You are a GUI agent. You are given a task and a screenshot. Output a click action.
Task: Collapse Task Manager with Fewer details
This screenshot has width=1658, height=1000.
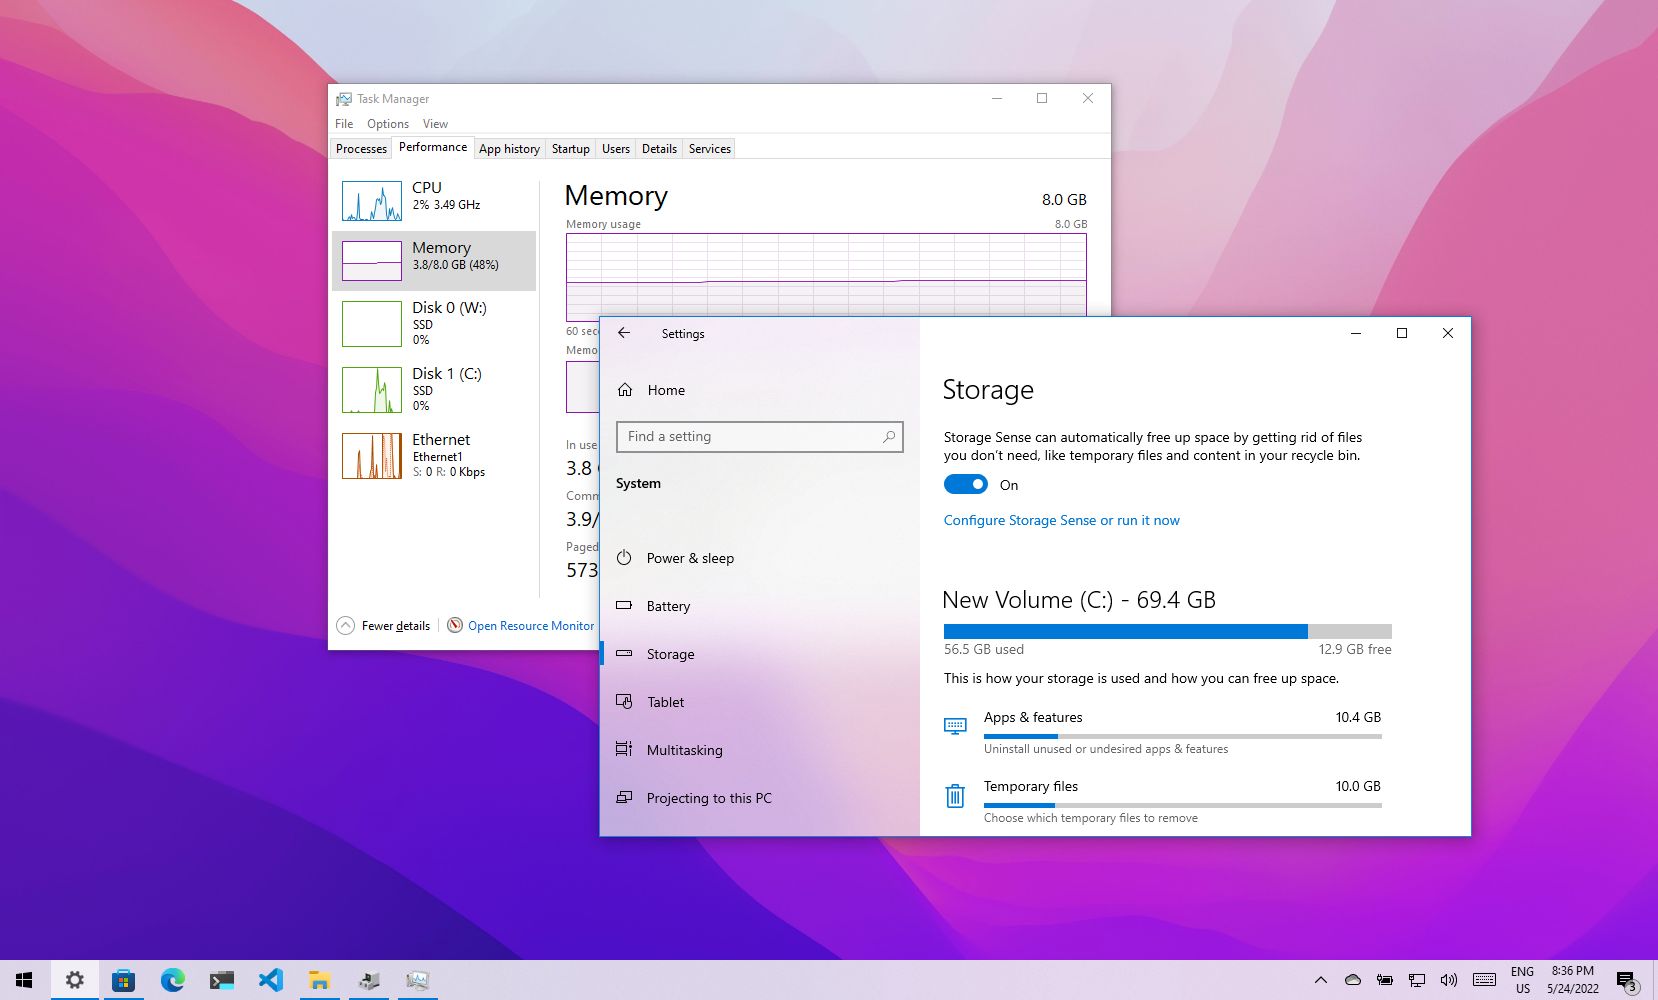pos(385,626)
